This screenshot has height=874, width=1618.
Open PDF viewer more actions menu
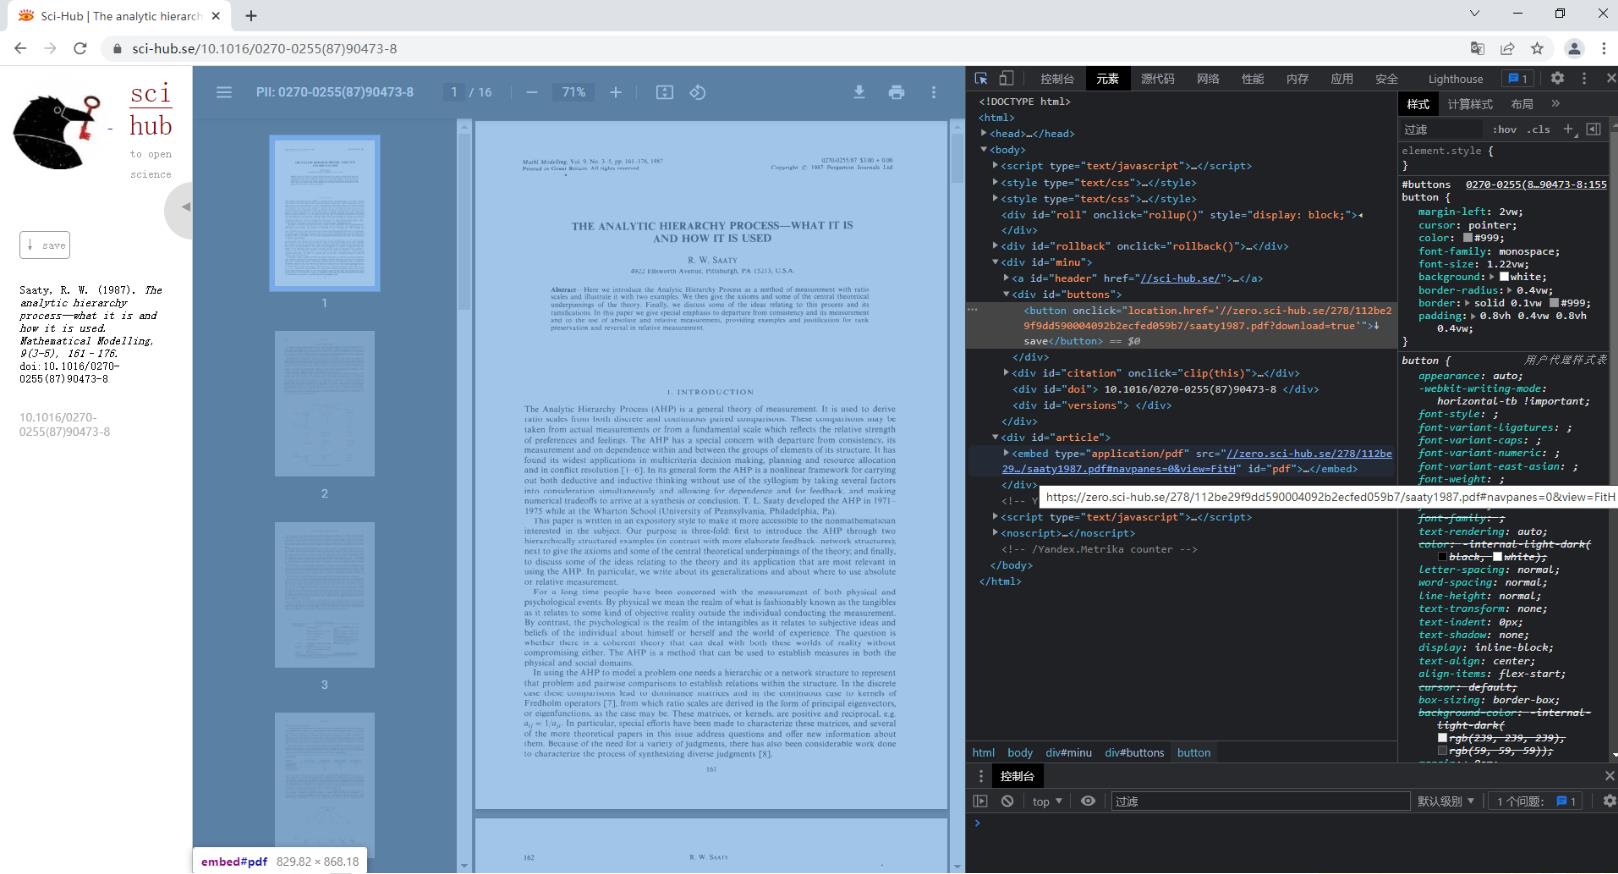934,92
